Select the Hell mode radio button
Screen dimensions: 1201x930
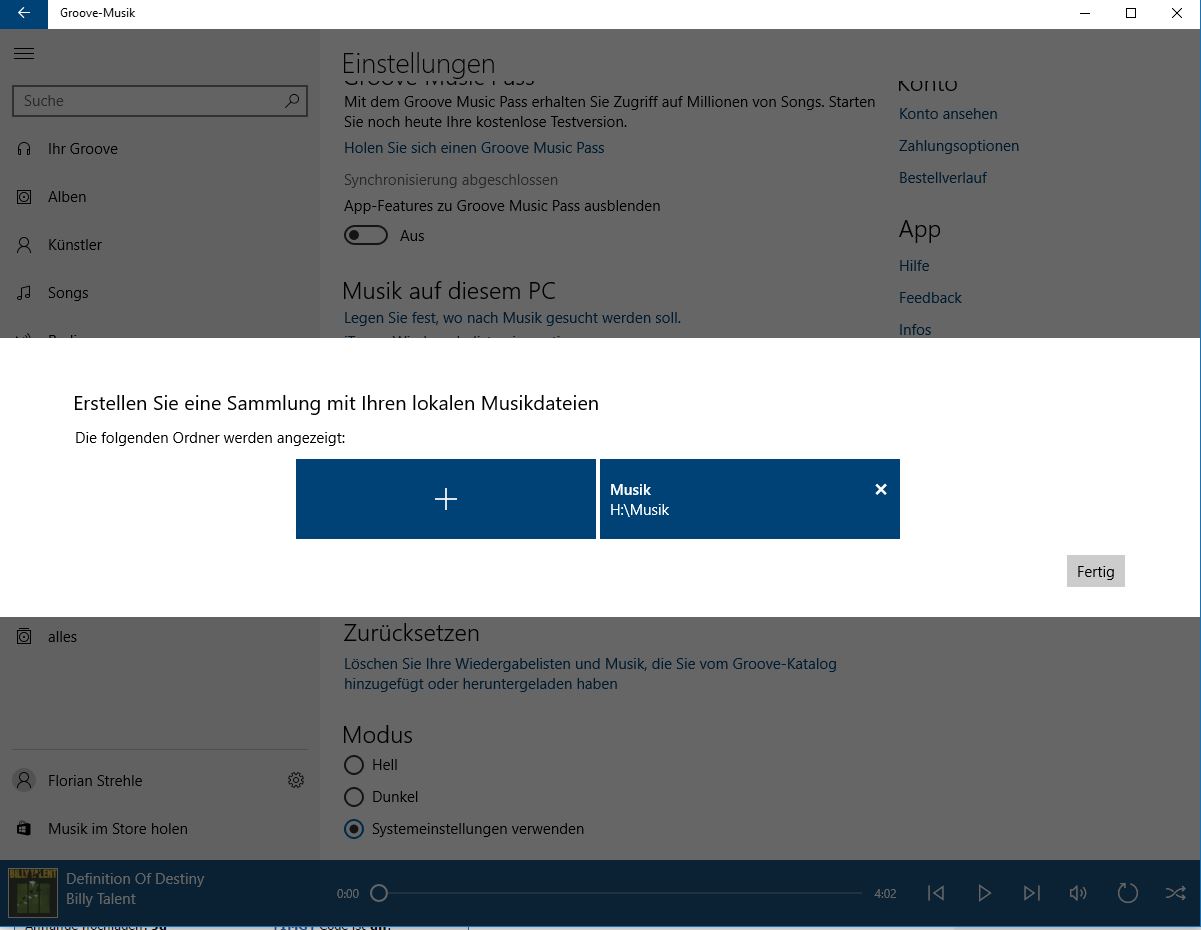354,765
